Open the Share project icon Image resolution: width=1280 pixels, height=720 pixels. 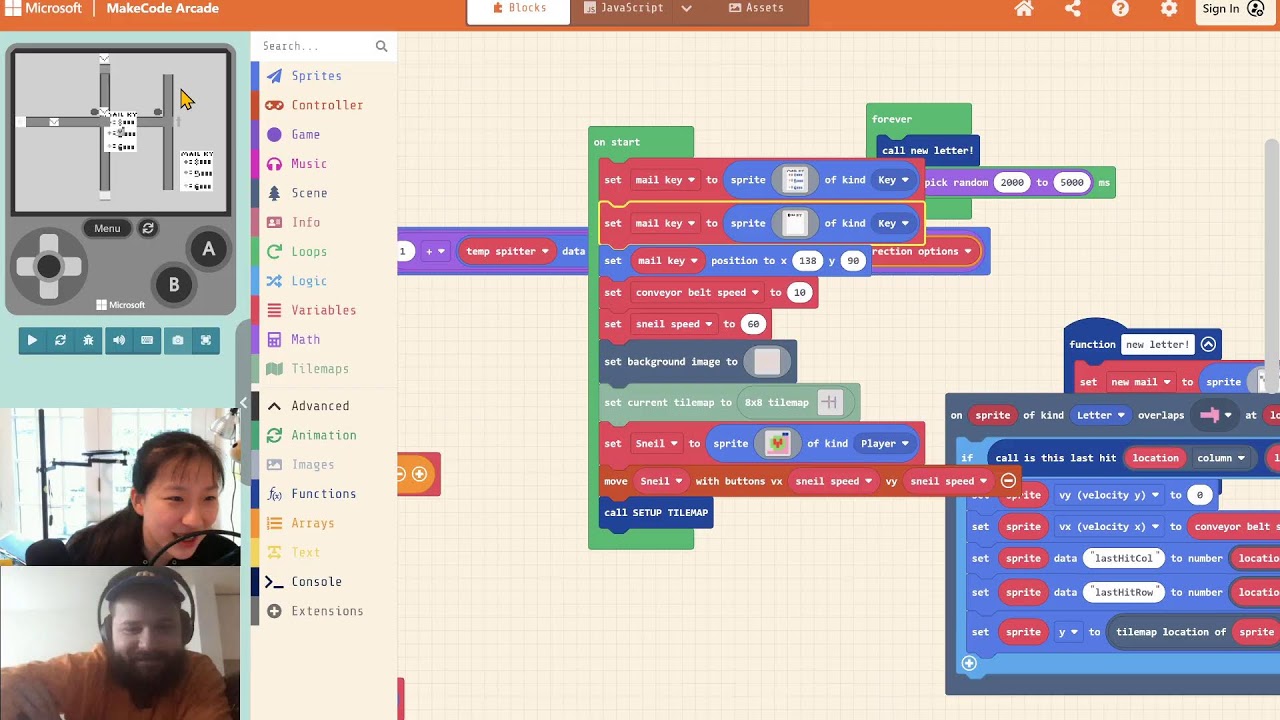pos(1072,9)
